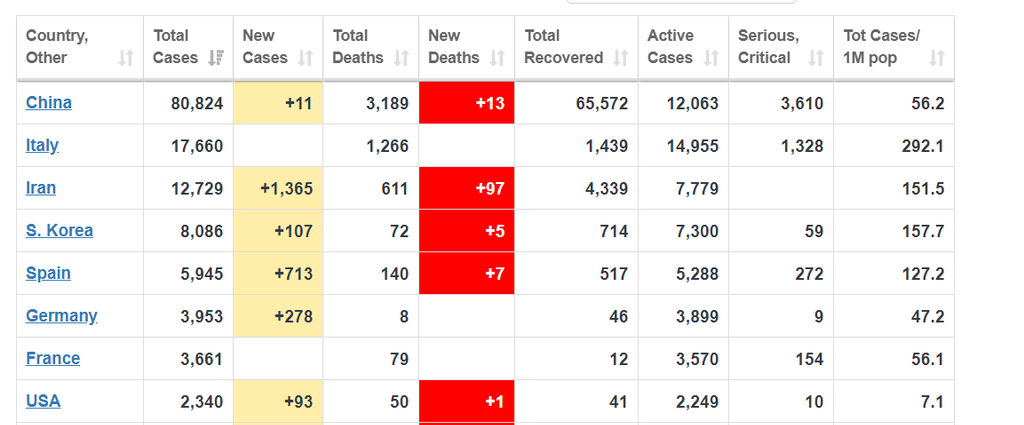
Task: Select S. Korea new deaths +5
Action: pos(467,231)
